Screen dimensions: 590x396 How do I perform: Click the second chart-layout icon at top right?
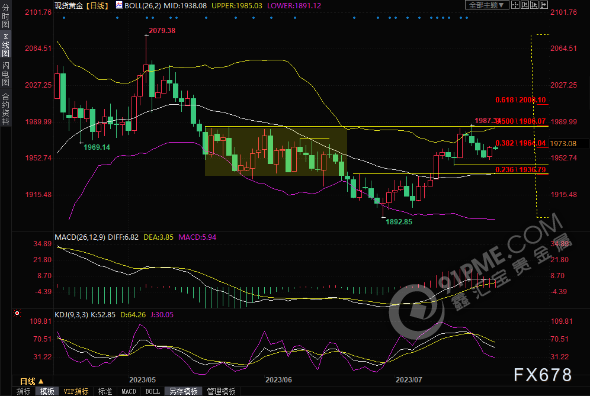pos(525,5)
